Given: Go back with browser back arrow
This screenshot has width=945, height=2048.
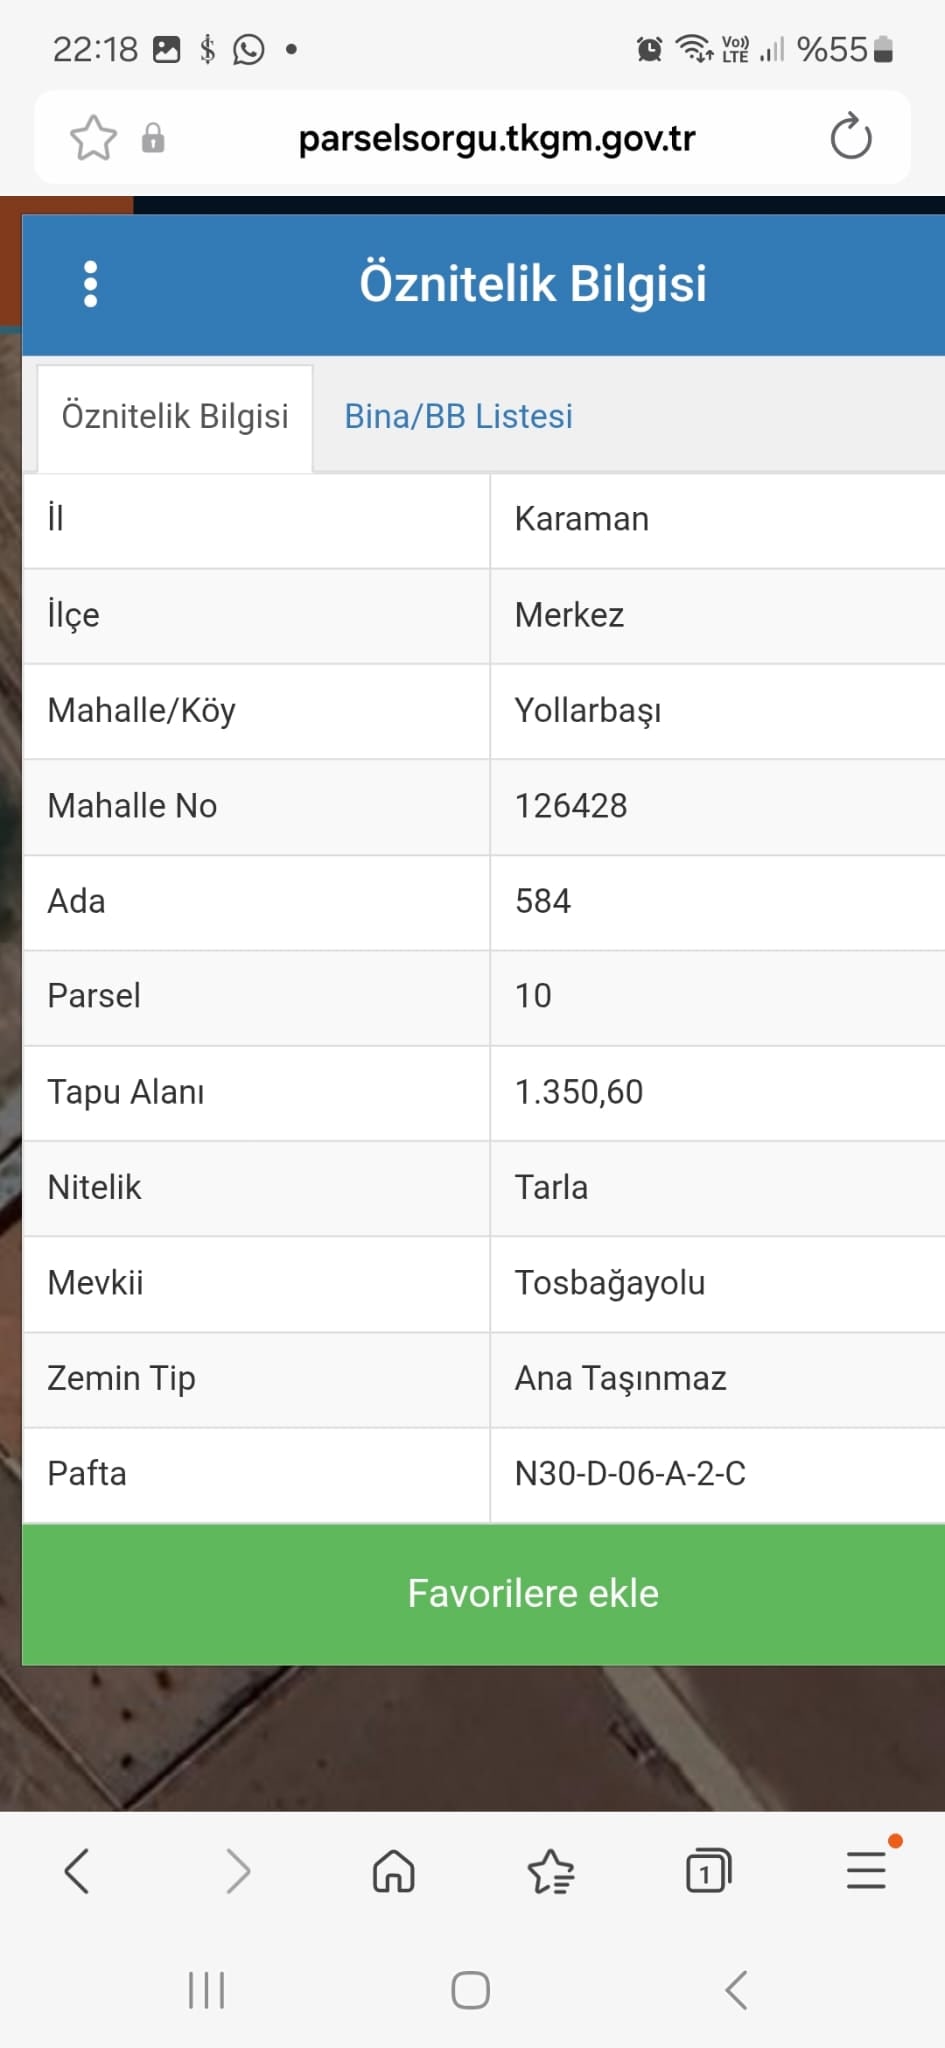Looking at the screenshot, I should click(x=77, y=1871).
